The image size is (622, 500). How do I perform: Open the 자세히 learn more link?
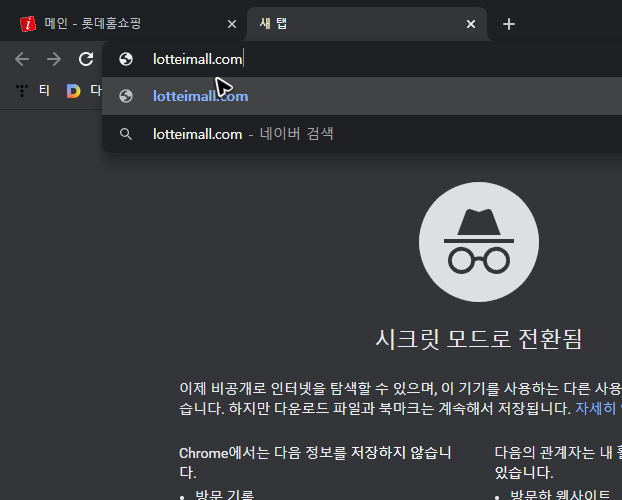tap(599, 408)
